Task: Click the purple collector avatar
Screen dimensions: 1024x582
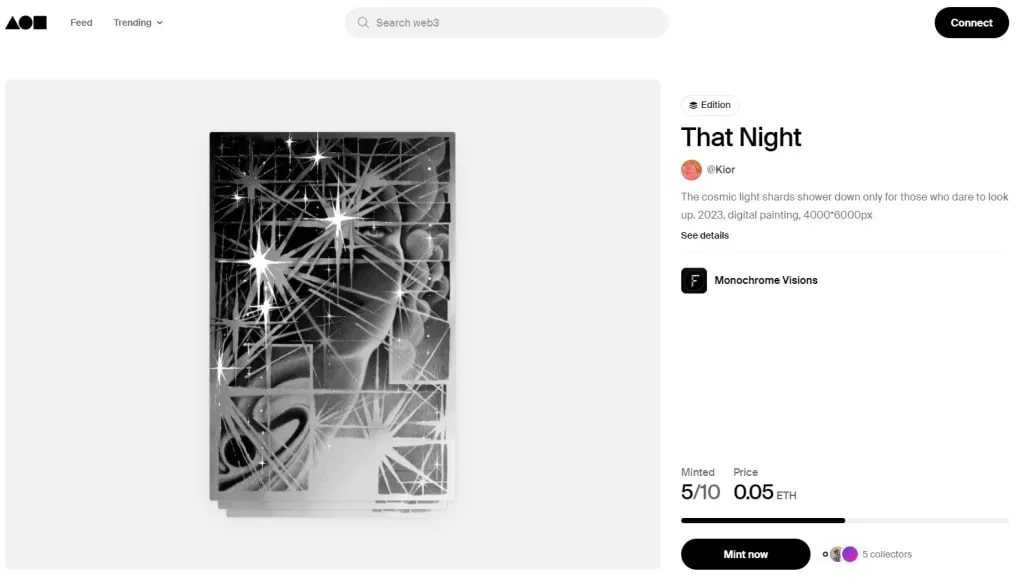Action: click(x=850, y=554)
